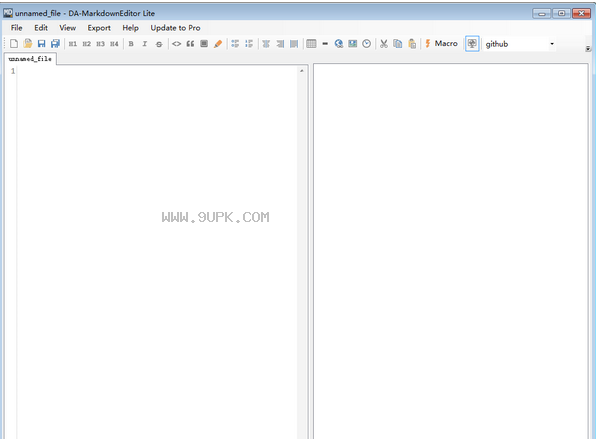This screenshot has height=439, width=596.
Task: Insert date and time with the clock icon
Action: point(366,44)
